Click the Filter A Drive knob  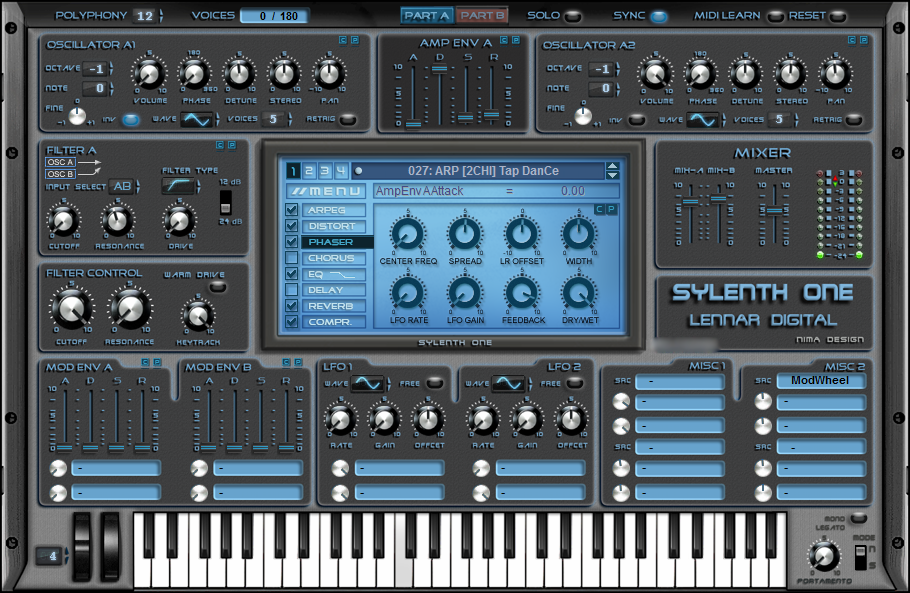[179, 220]
